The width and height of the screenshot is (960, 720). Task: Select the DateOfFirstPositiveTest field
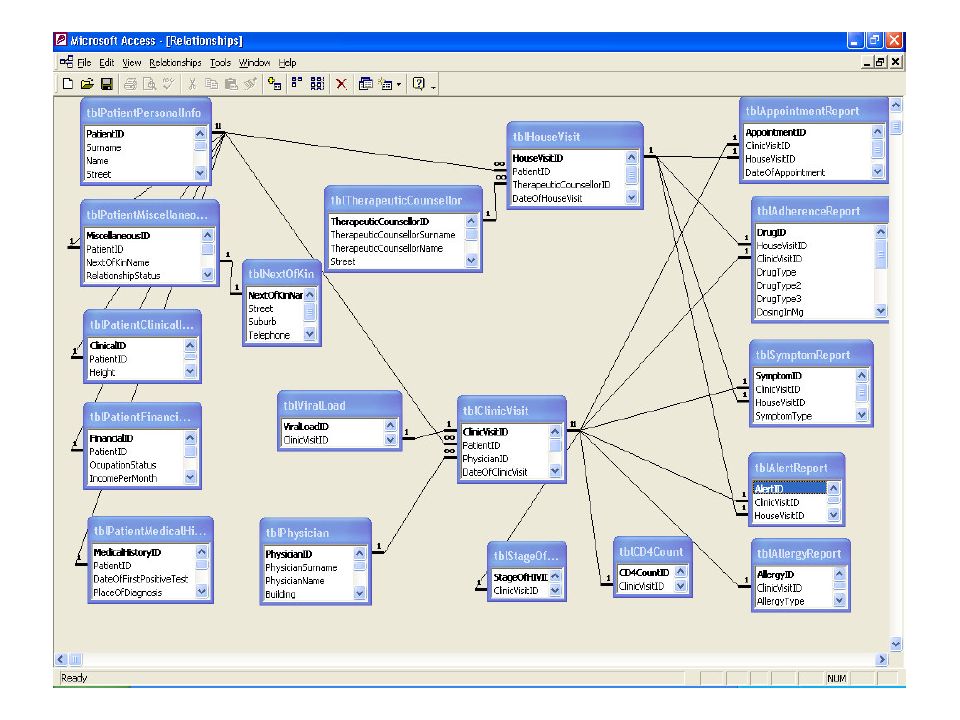tap(141, 579)
